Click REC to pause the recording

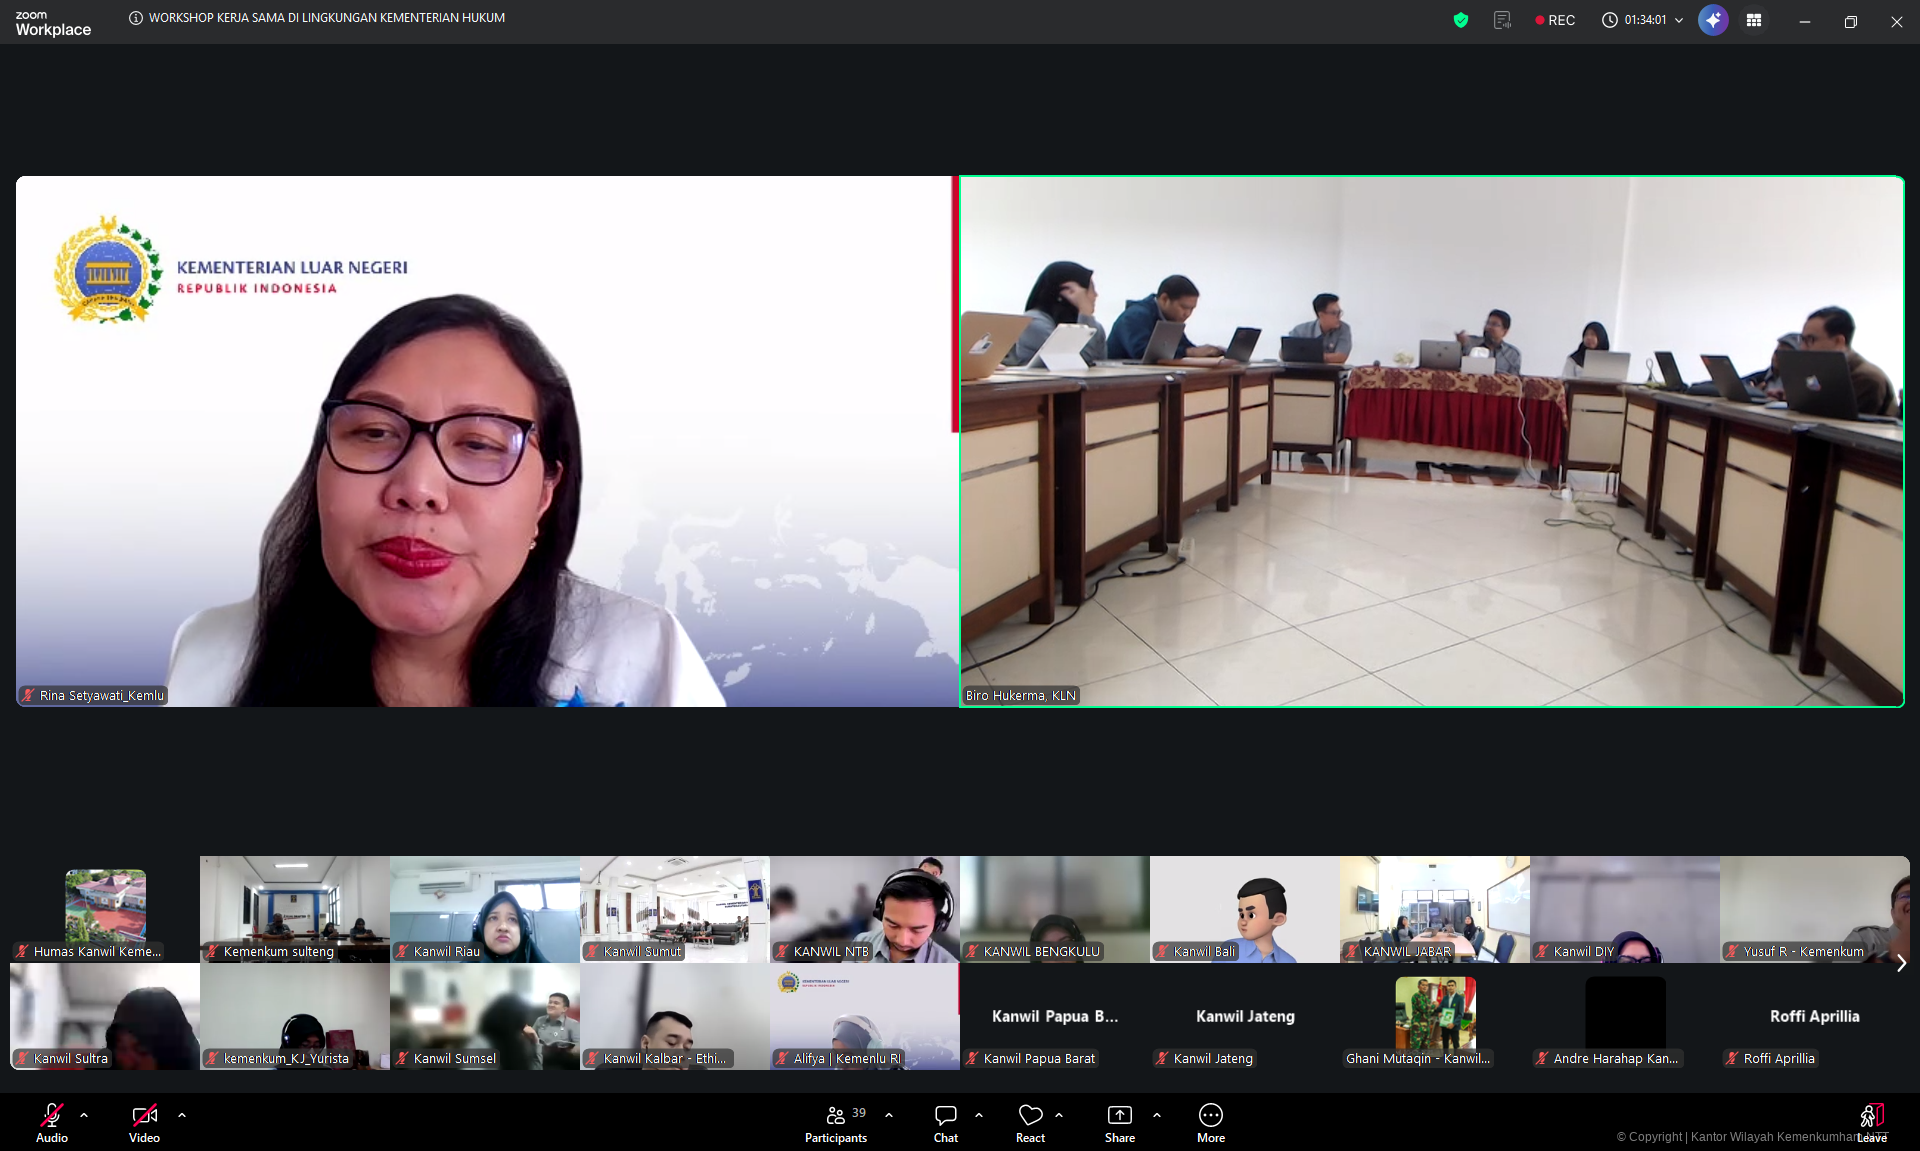point(1554,20)
